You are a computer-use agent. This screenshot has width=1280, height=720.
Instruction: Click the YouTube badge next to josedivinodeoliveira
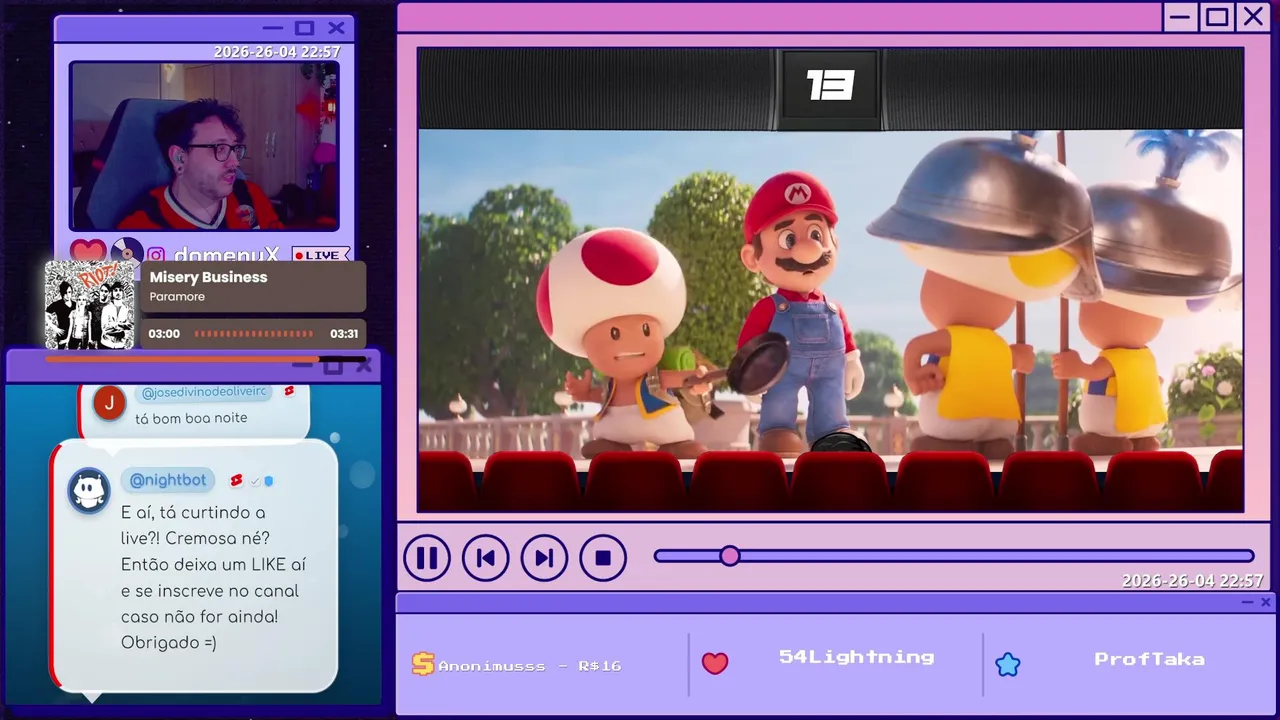coord(289,391)
